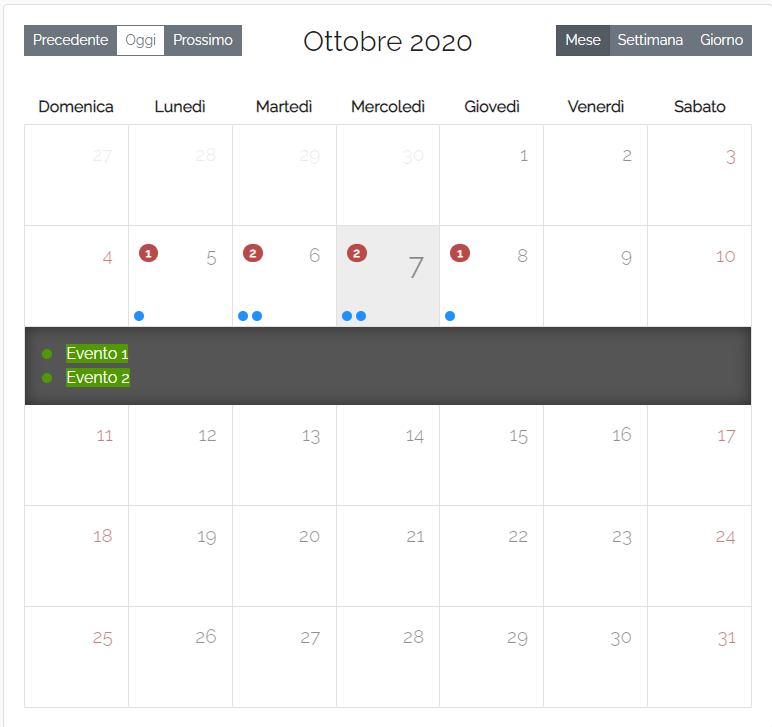This screenshot has width=772, height=727.
Task: Click the red event badge on October 8
Action: [460, 253]
